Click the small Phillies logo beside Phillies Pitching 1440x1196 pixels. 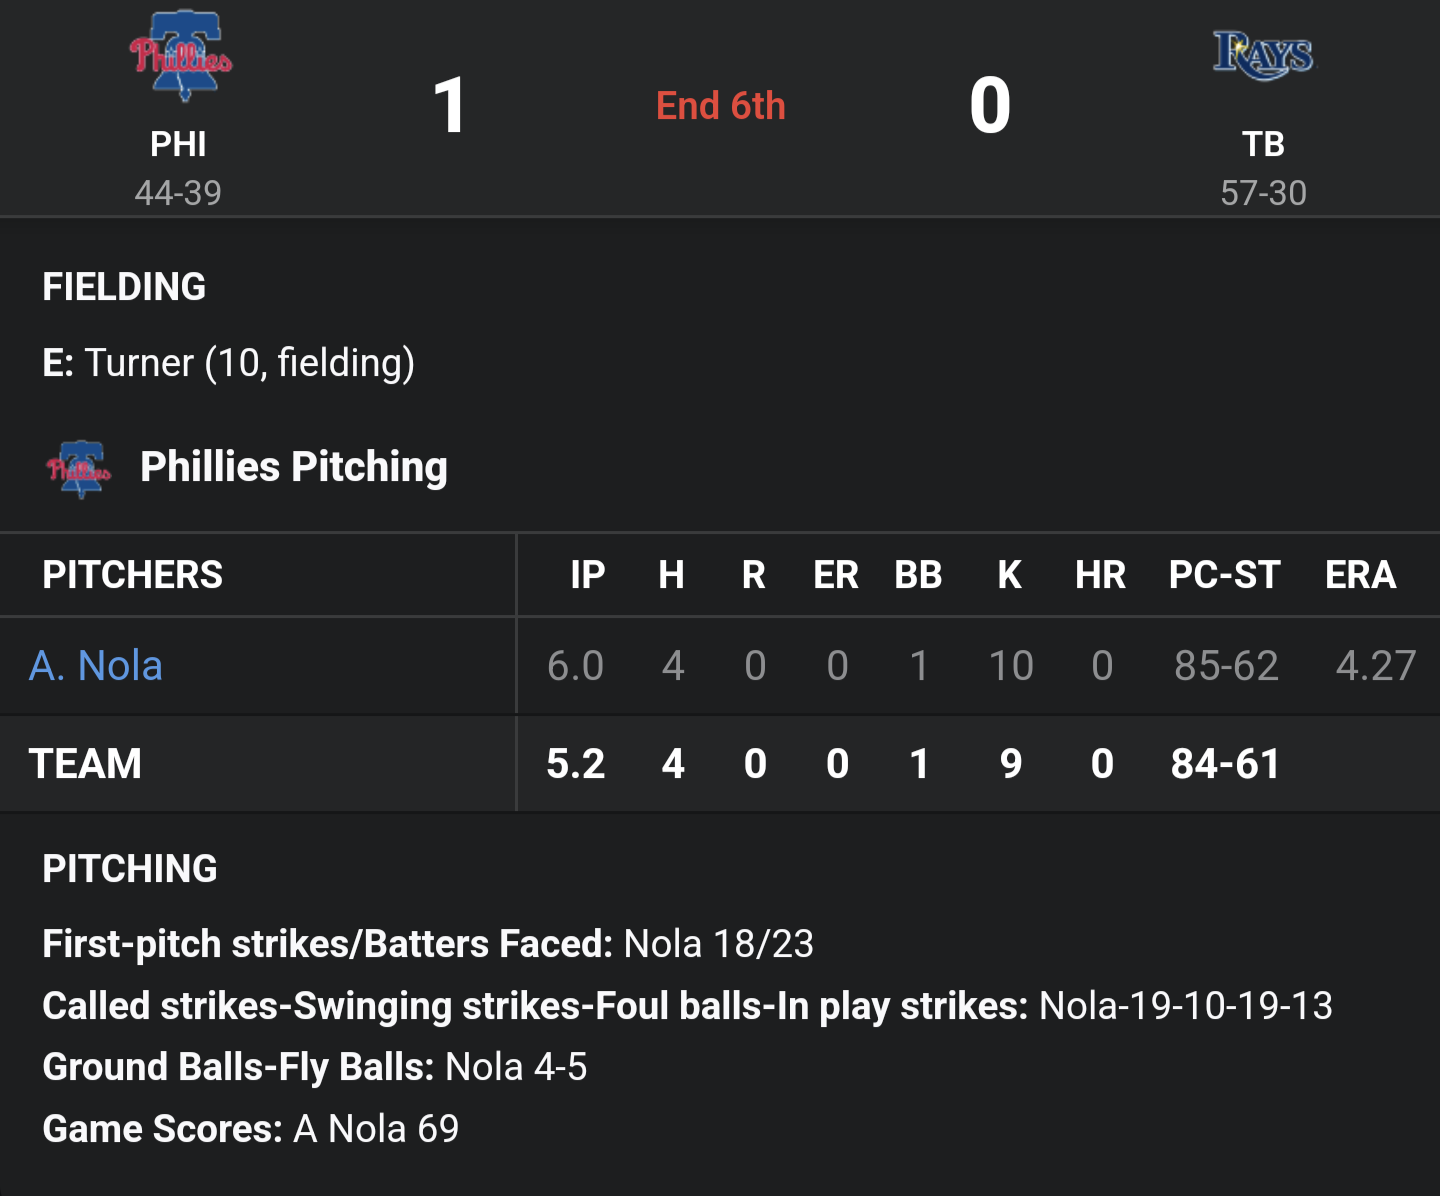click(79, 468)
